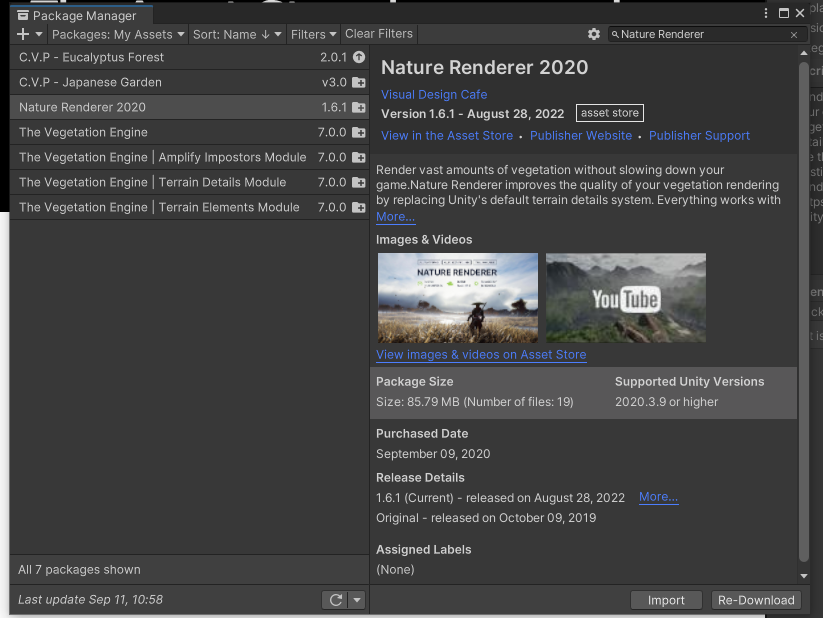Open Visual Design Cafe publisher link
The width and height of the screenshot is (823, 618).
click(x=434, y=95)
